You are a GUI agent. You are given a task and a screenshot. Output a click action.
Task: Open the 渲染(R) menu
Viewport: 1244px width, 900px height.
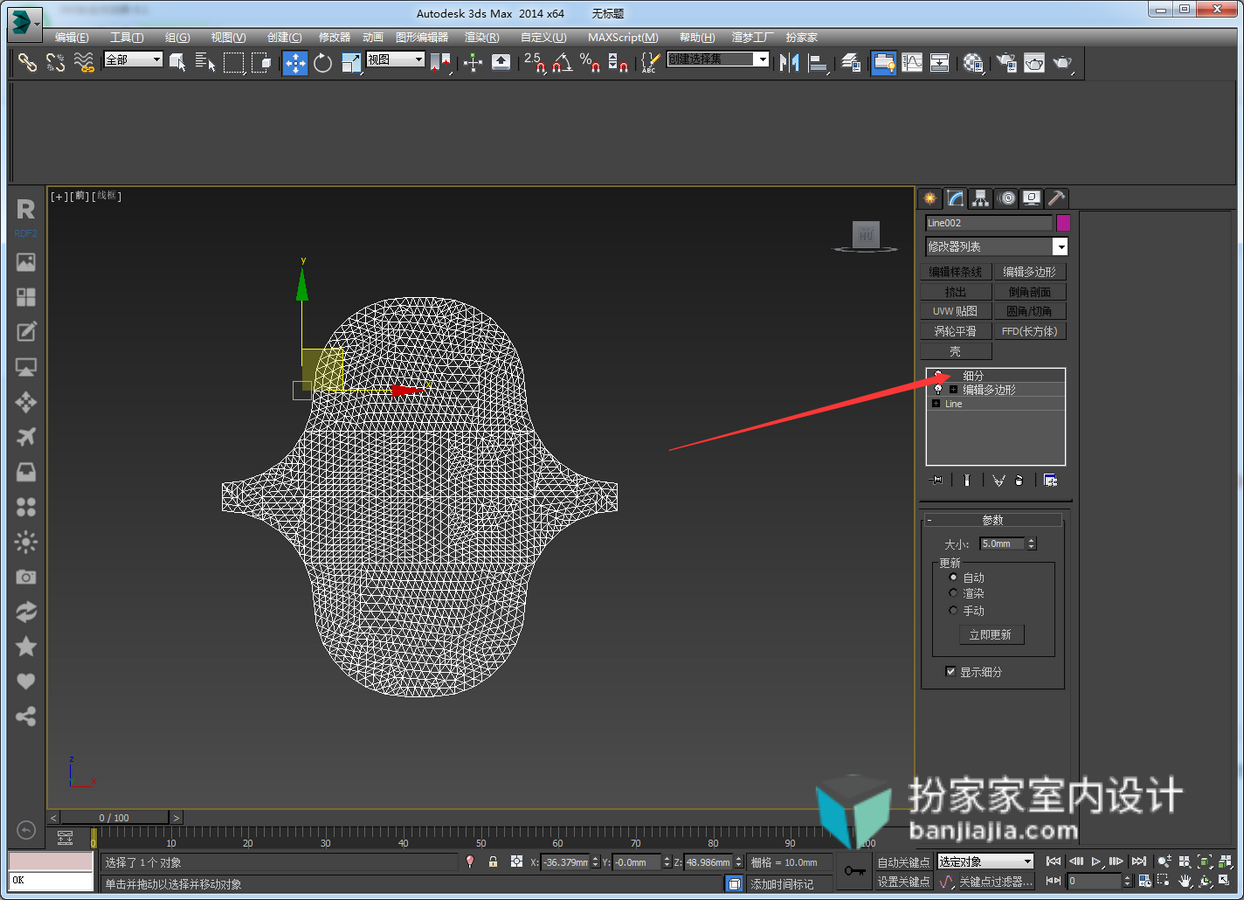click(x=482, y=37)
